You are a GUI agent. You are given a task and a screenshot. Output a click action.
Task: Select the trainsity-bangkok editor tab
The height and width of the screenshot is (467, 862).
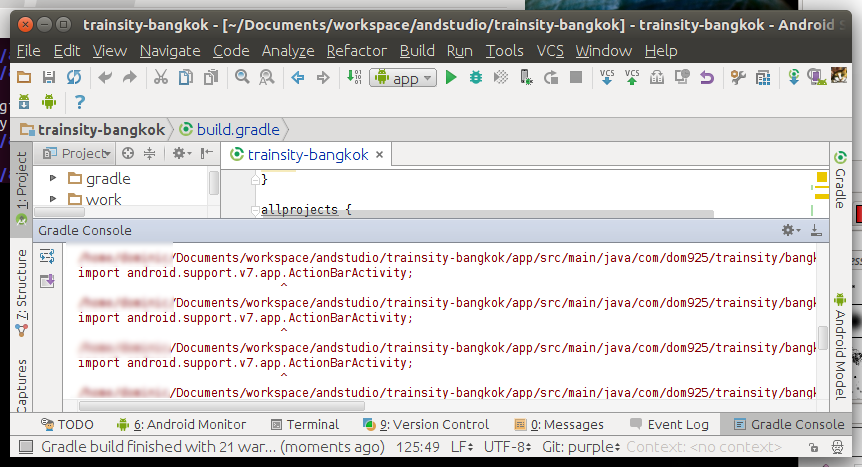pos(306,155)
